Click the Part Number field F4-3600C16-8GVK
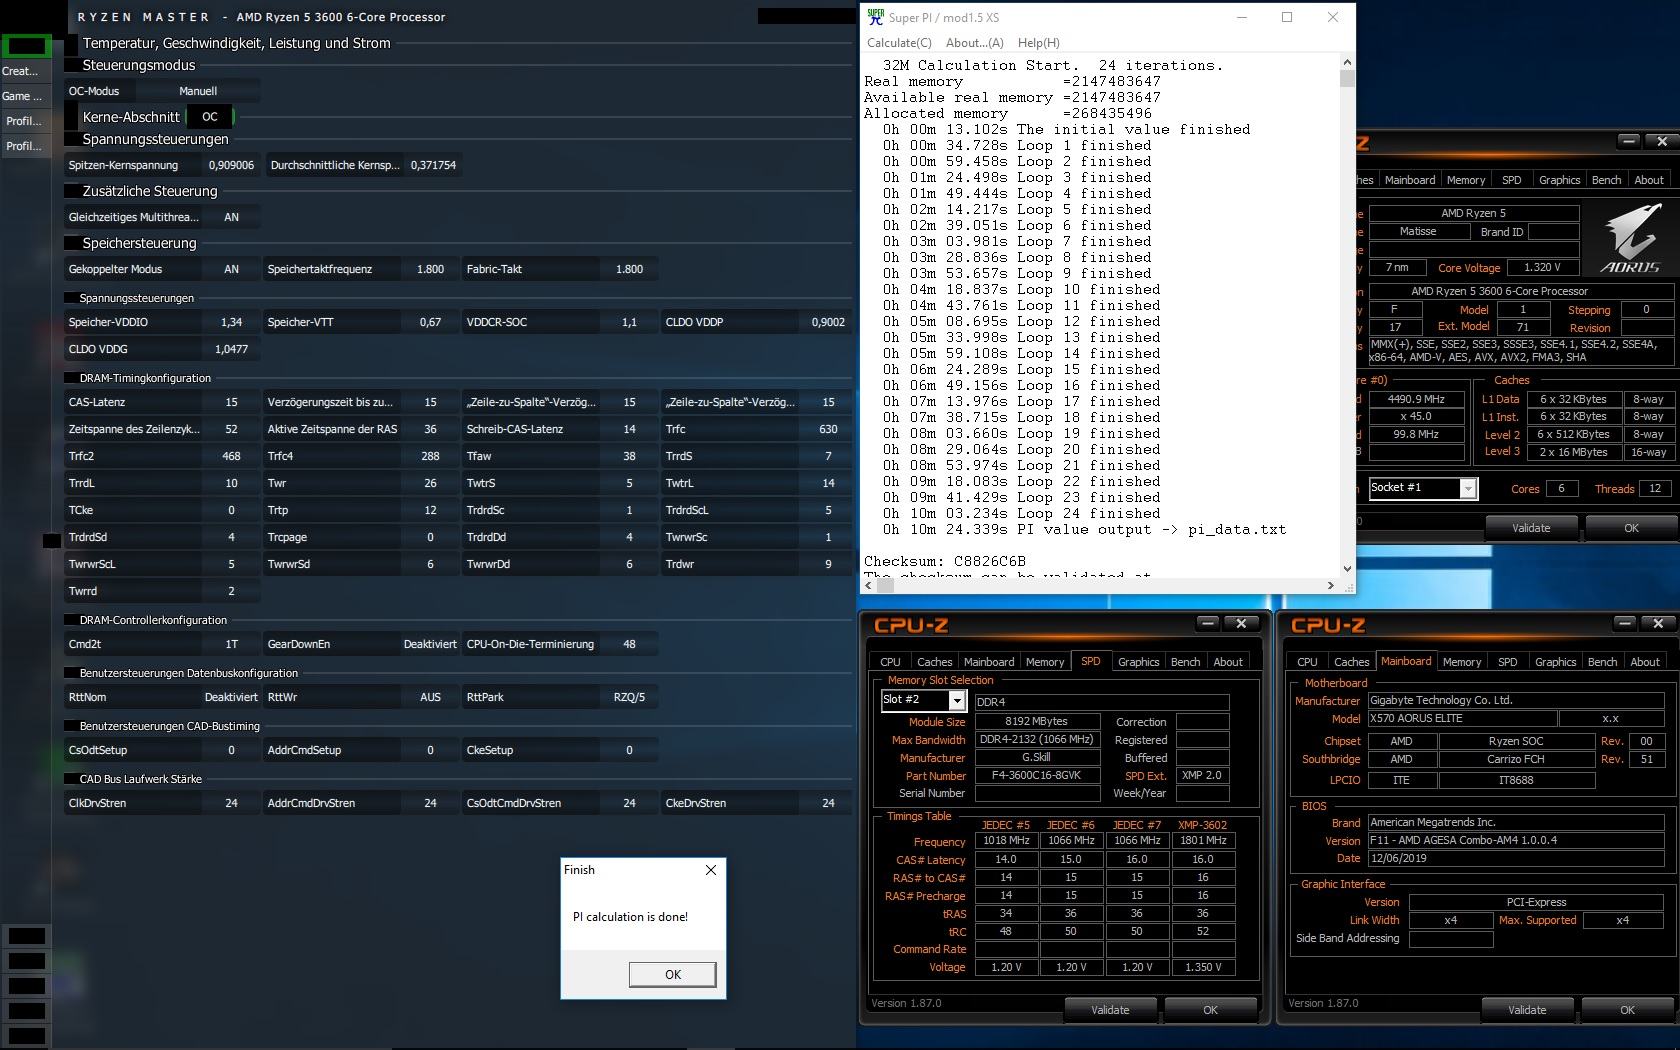Viewport: 1680px width, 1050px height. (1038, 776)
